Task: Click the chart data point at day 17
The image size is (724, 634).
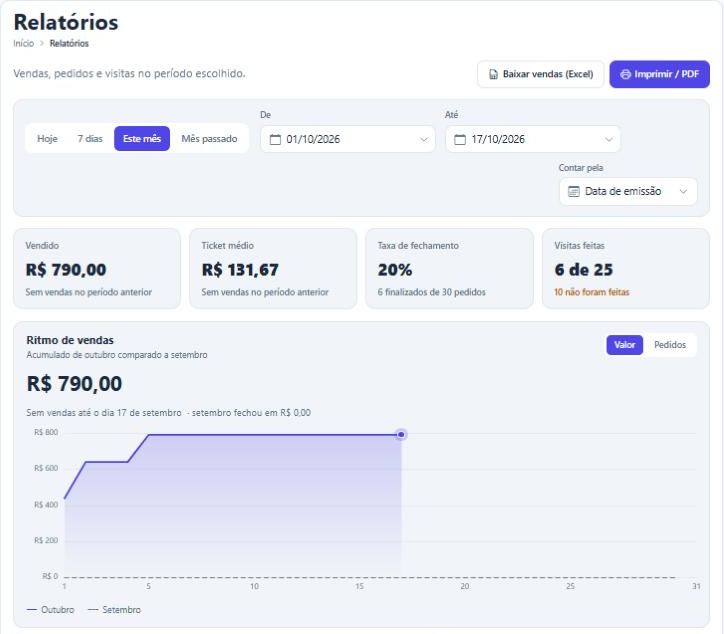Action: tap(401, 435)
